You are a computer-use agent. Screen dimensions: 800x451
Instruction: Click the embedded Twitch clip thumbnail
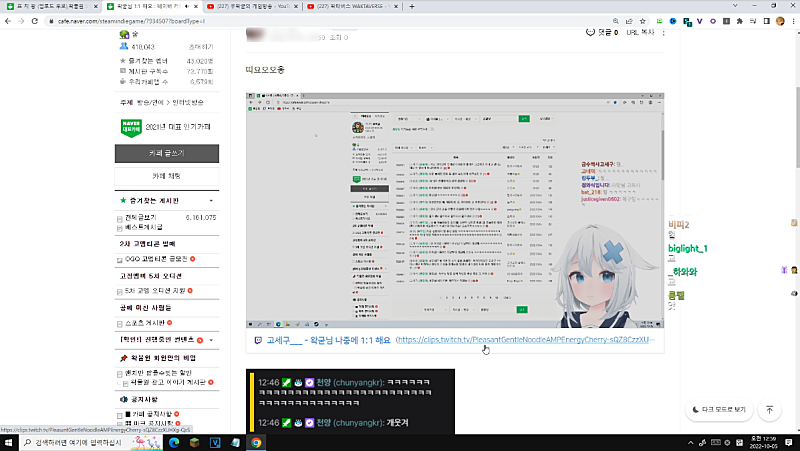(455, 210)
